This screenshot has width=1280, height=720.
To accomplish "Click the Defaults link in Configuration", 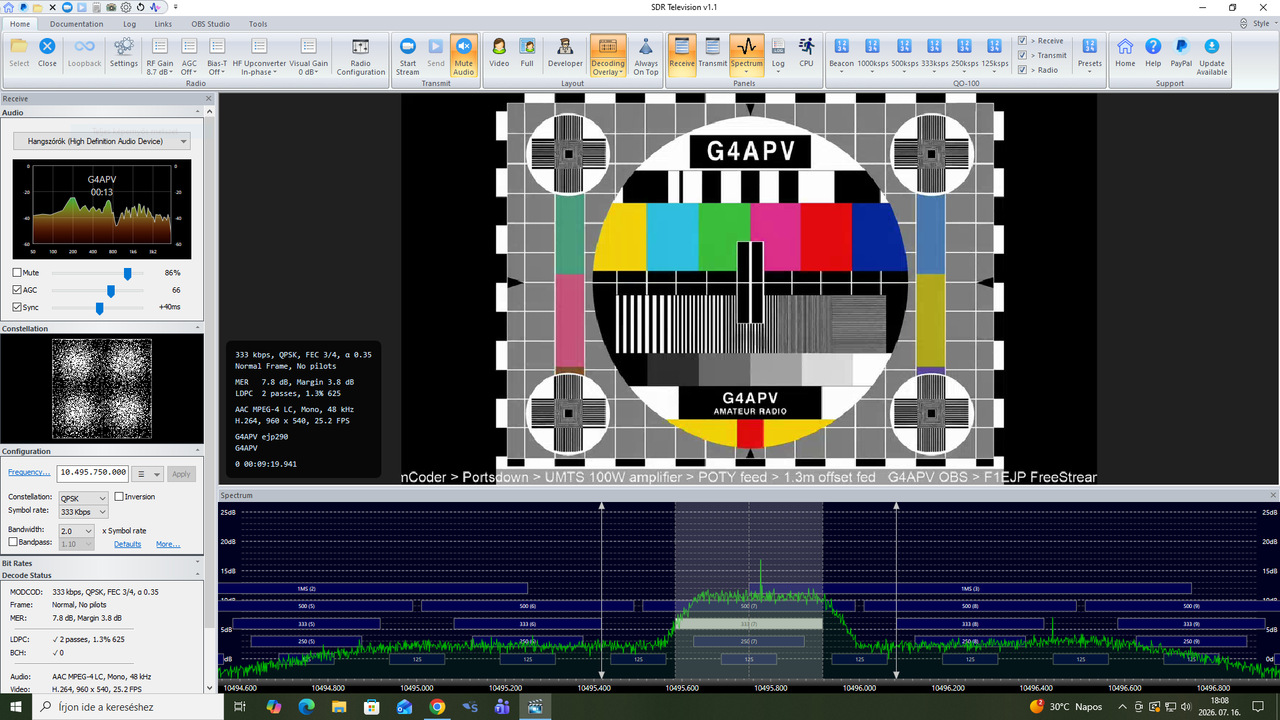I will (127, 544).
